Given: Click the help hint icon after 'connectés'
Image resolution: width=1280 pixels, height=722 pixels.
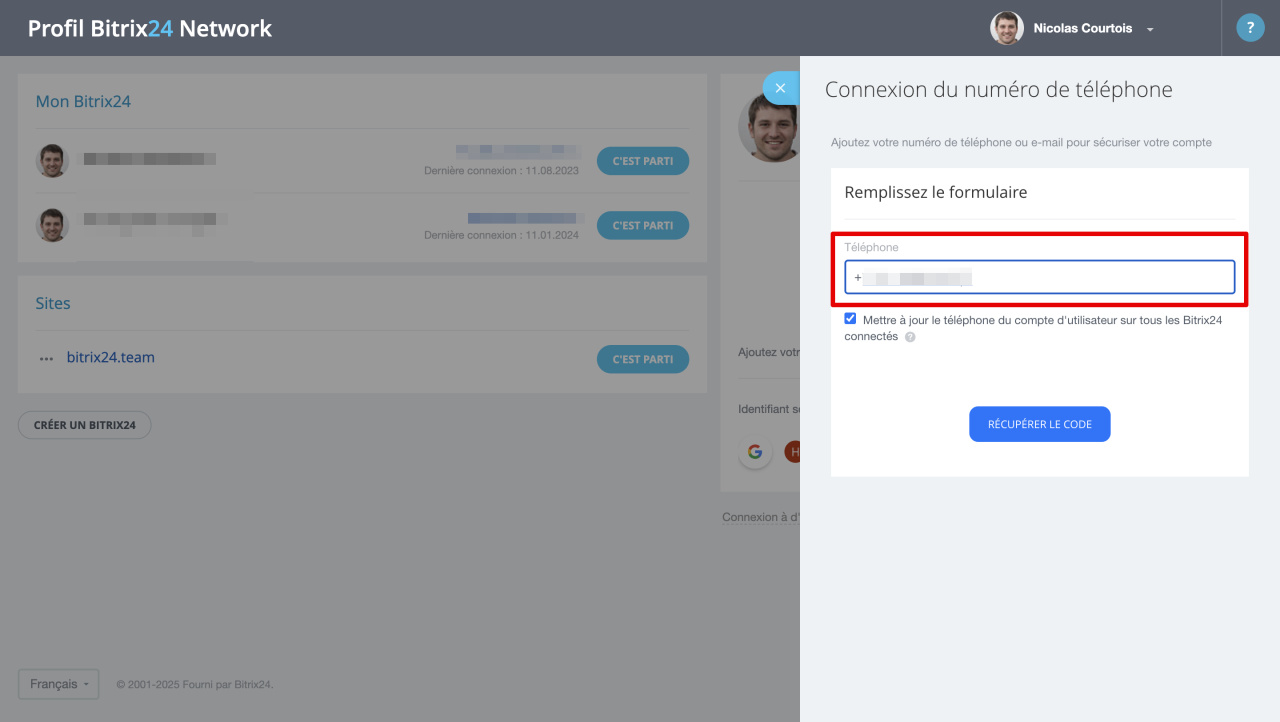Looking at the screenshot, I should pos(910,337).
